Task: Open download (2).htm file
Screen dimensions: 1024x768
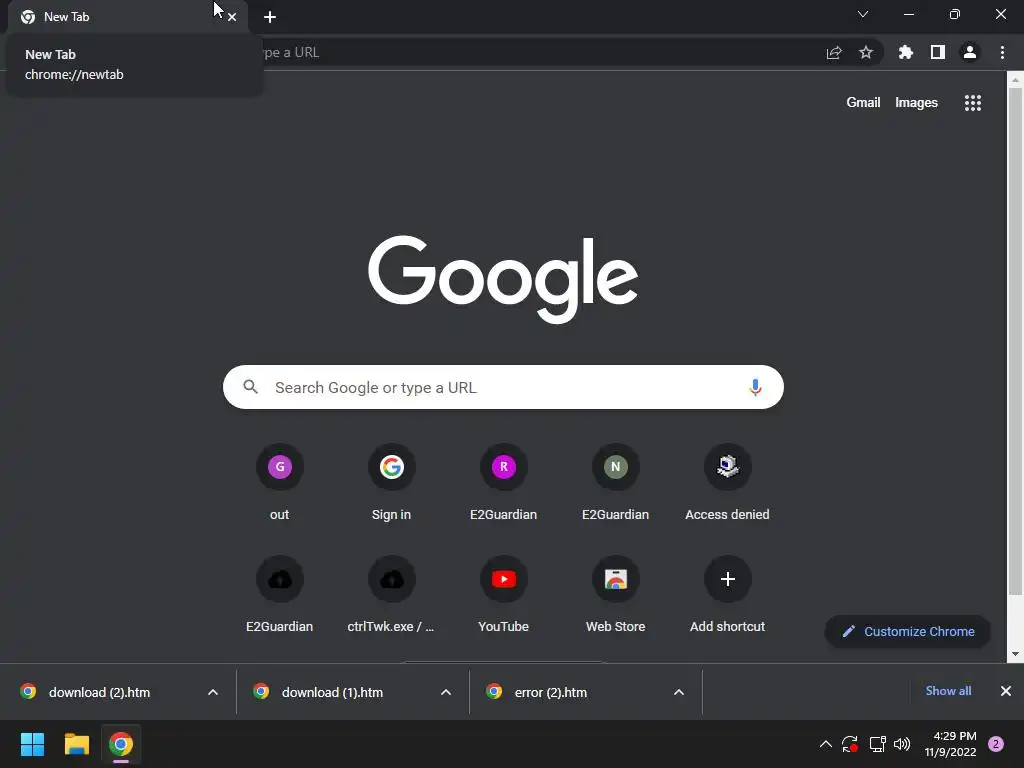Action: [98, 692]
